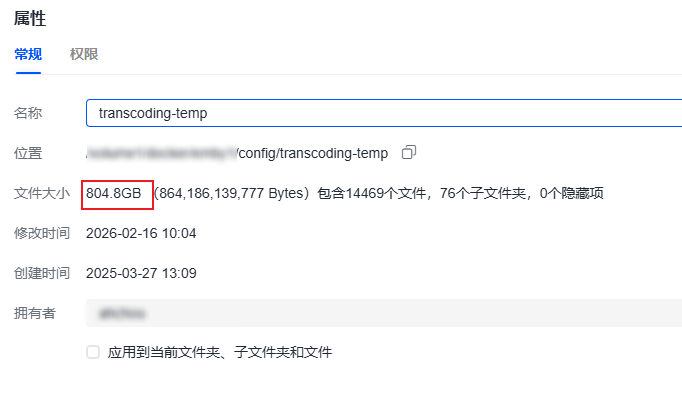The height and width of the screenshot is (419, 682).
Task: Click the 应用到当前文件夹、子文件夹和文件 label text
Action: (x=220, y=352)
